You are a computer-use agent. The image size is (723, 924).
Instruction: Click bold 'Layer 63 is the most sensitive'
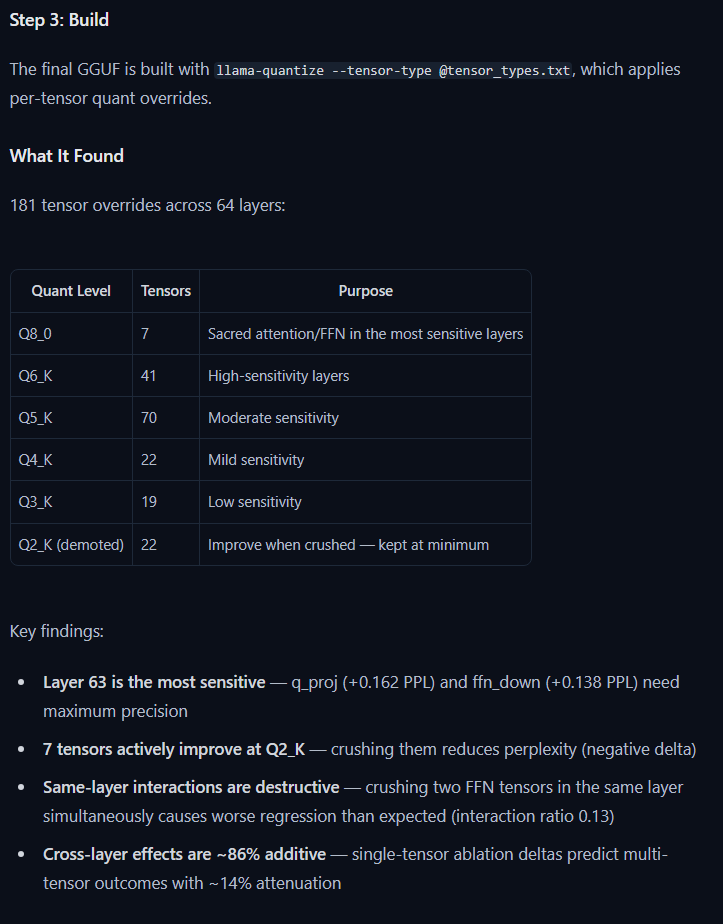(154, 682)
